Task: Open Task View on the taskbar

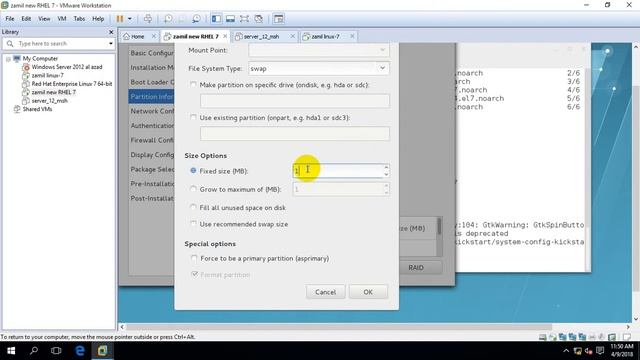Action: [56, 351]
